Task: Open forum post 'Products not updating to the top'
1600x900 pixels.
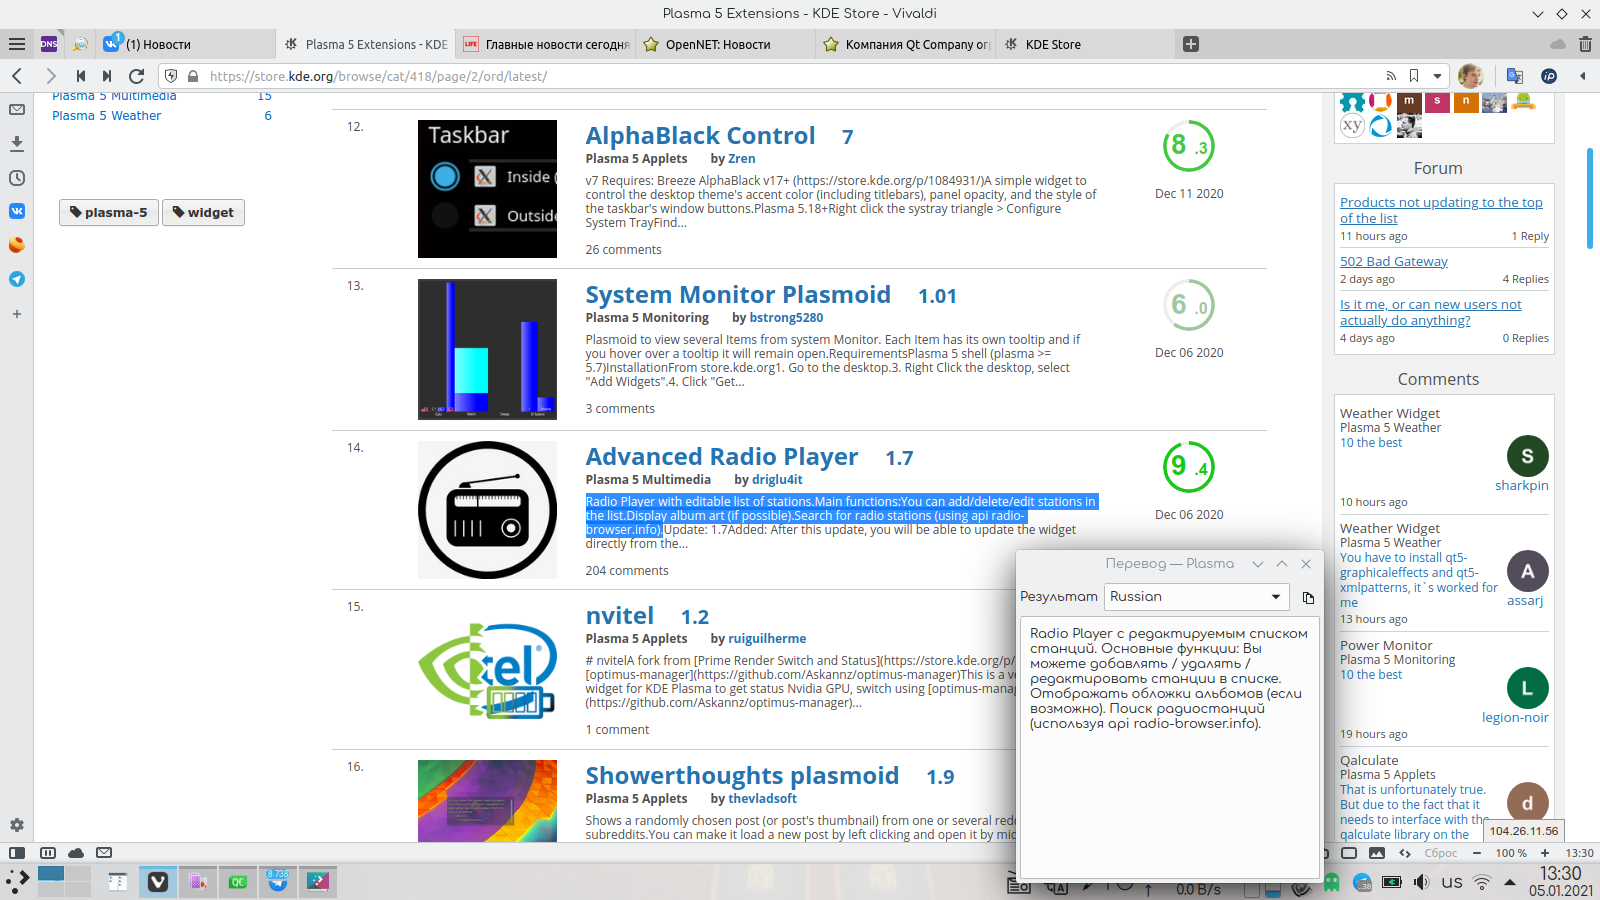Action: click(x=1441, y=210)
